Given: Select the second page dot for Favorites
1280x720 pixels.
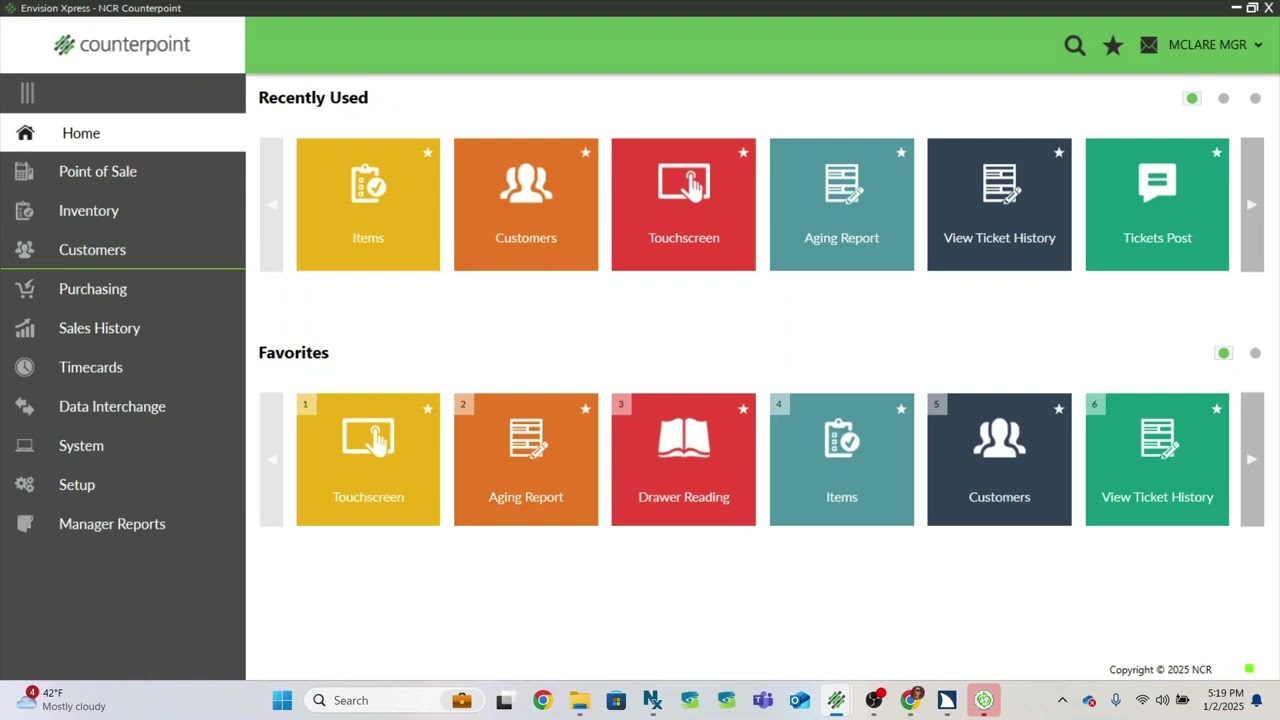Looking at the screenshot, I should pyautogui.click(x=1255, y=353).
